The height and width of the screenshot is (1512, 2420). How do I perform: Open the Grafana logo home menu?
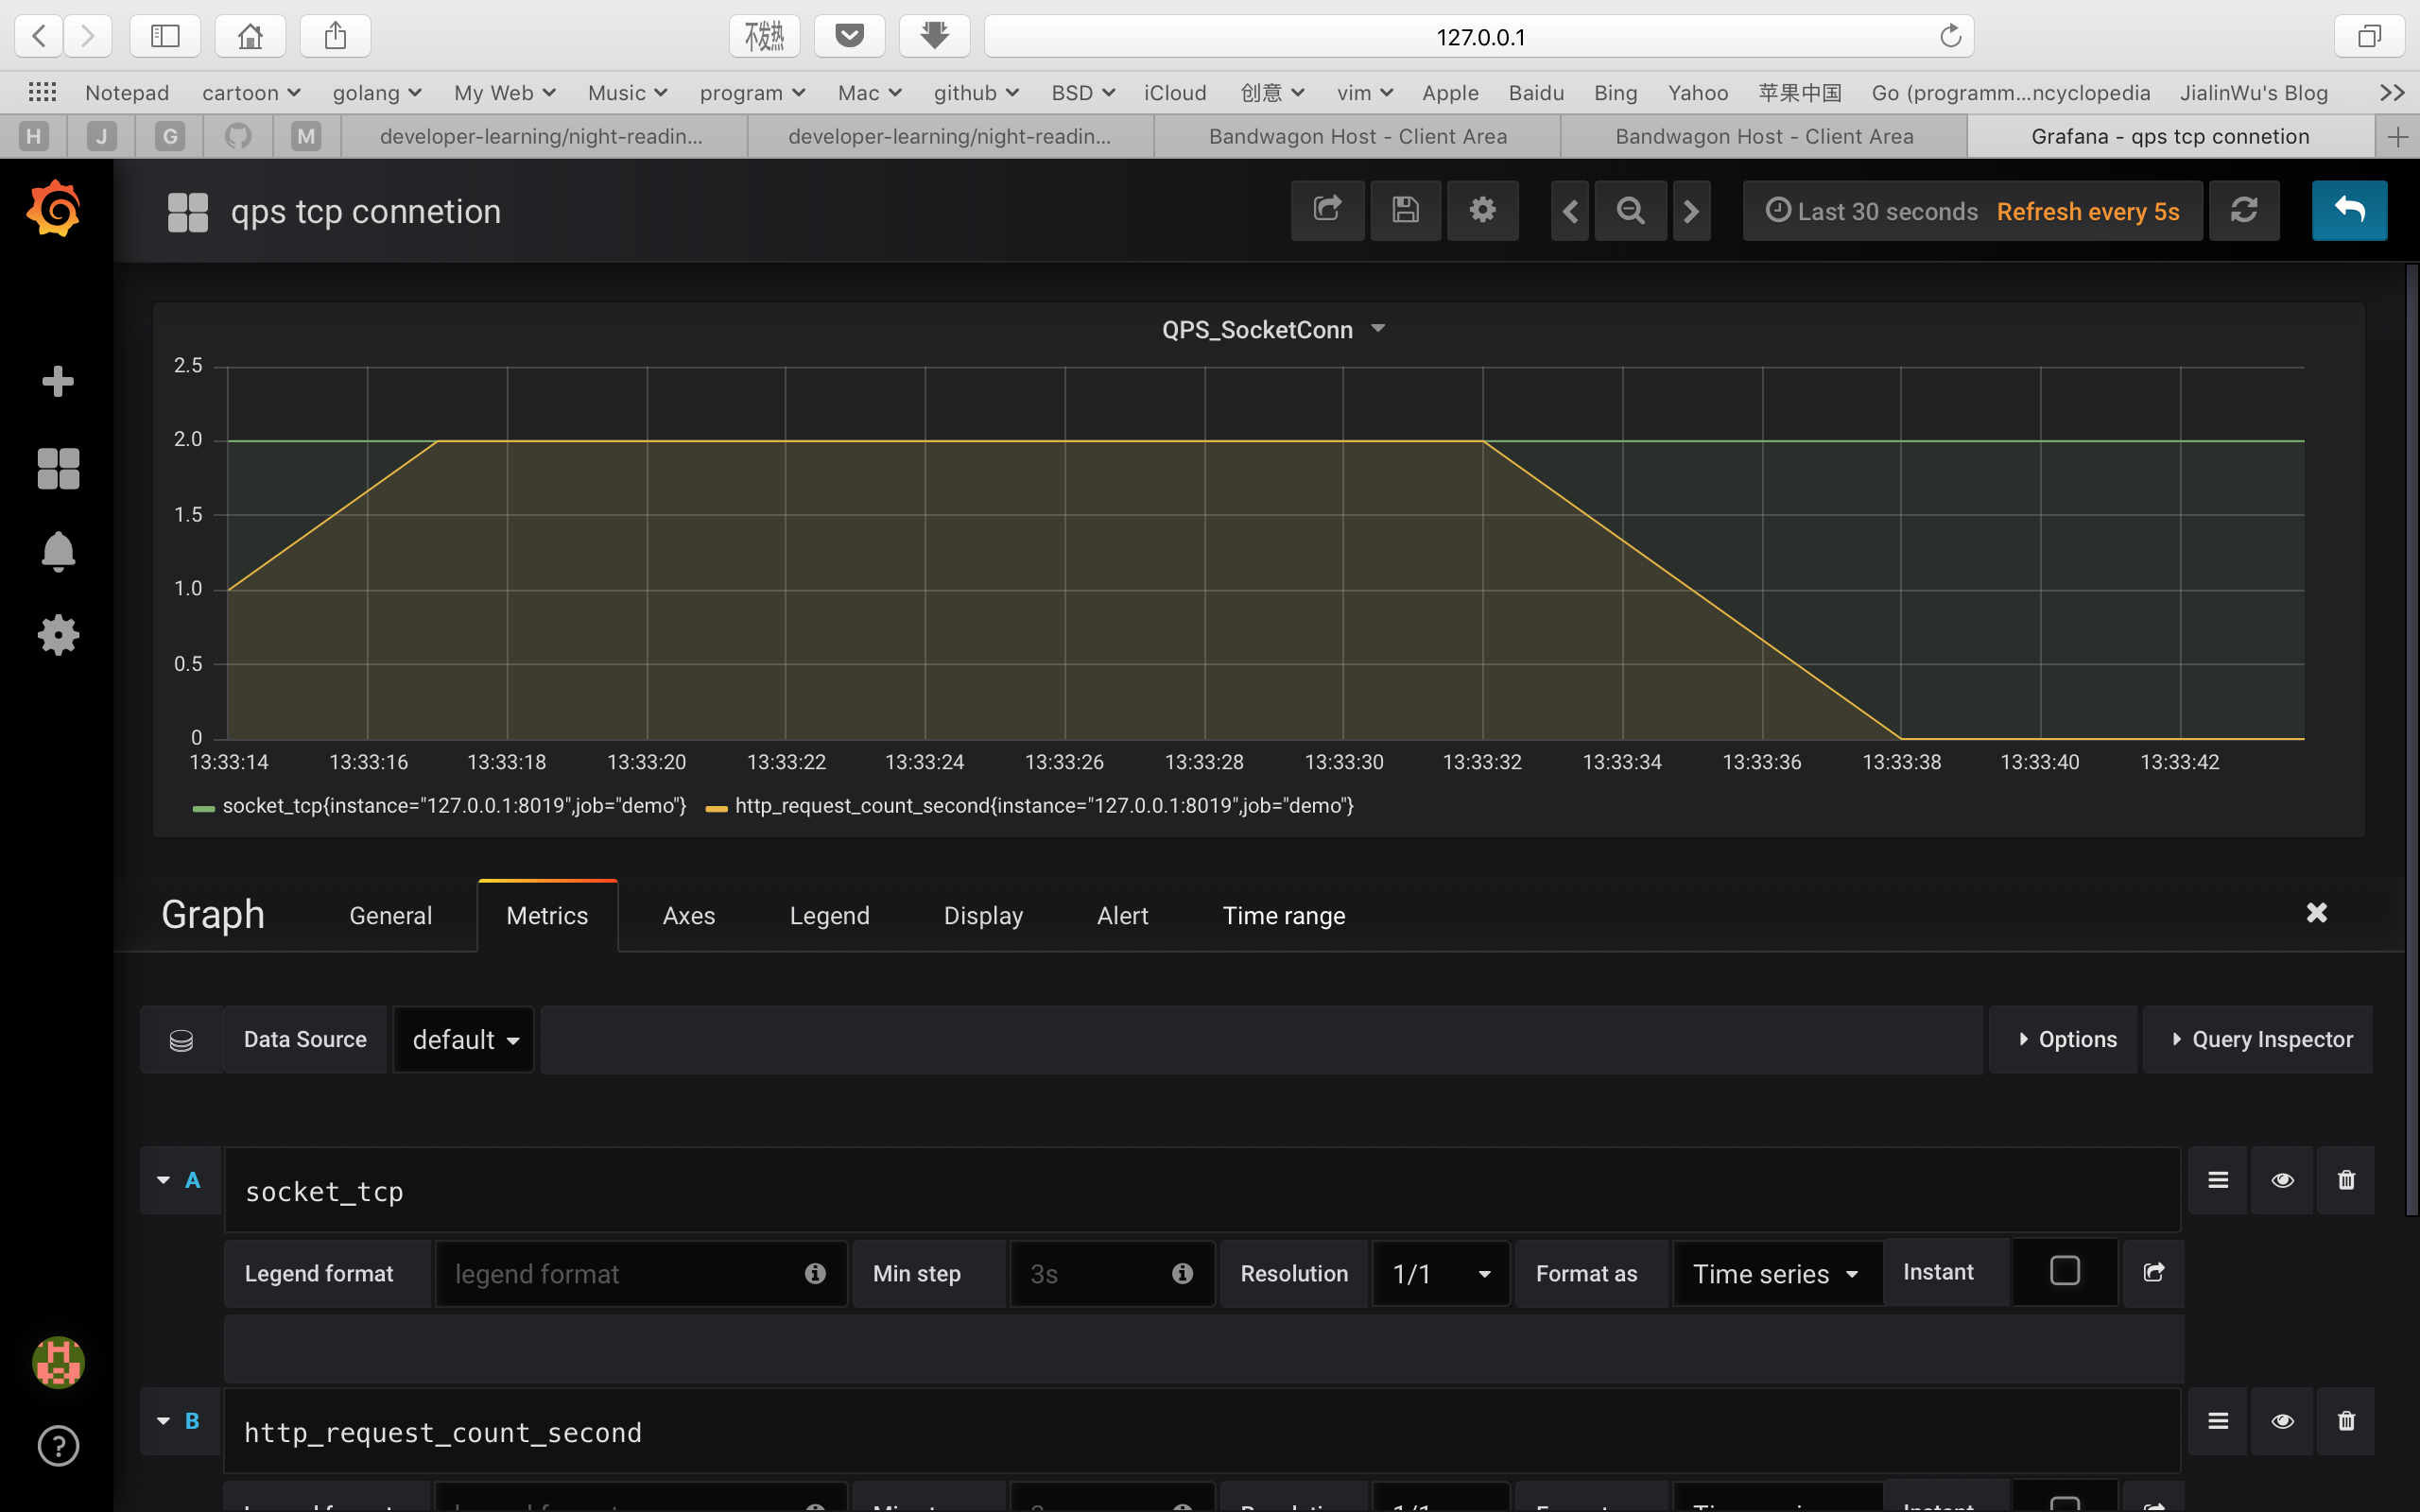(55, 209)
